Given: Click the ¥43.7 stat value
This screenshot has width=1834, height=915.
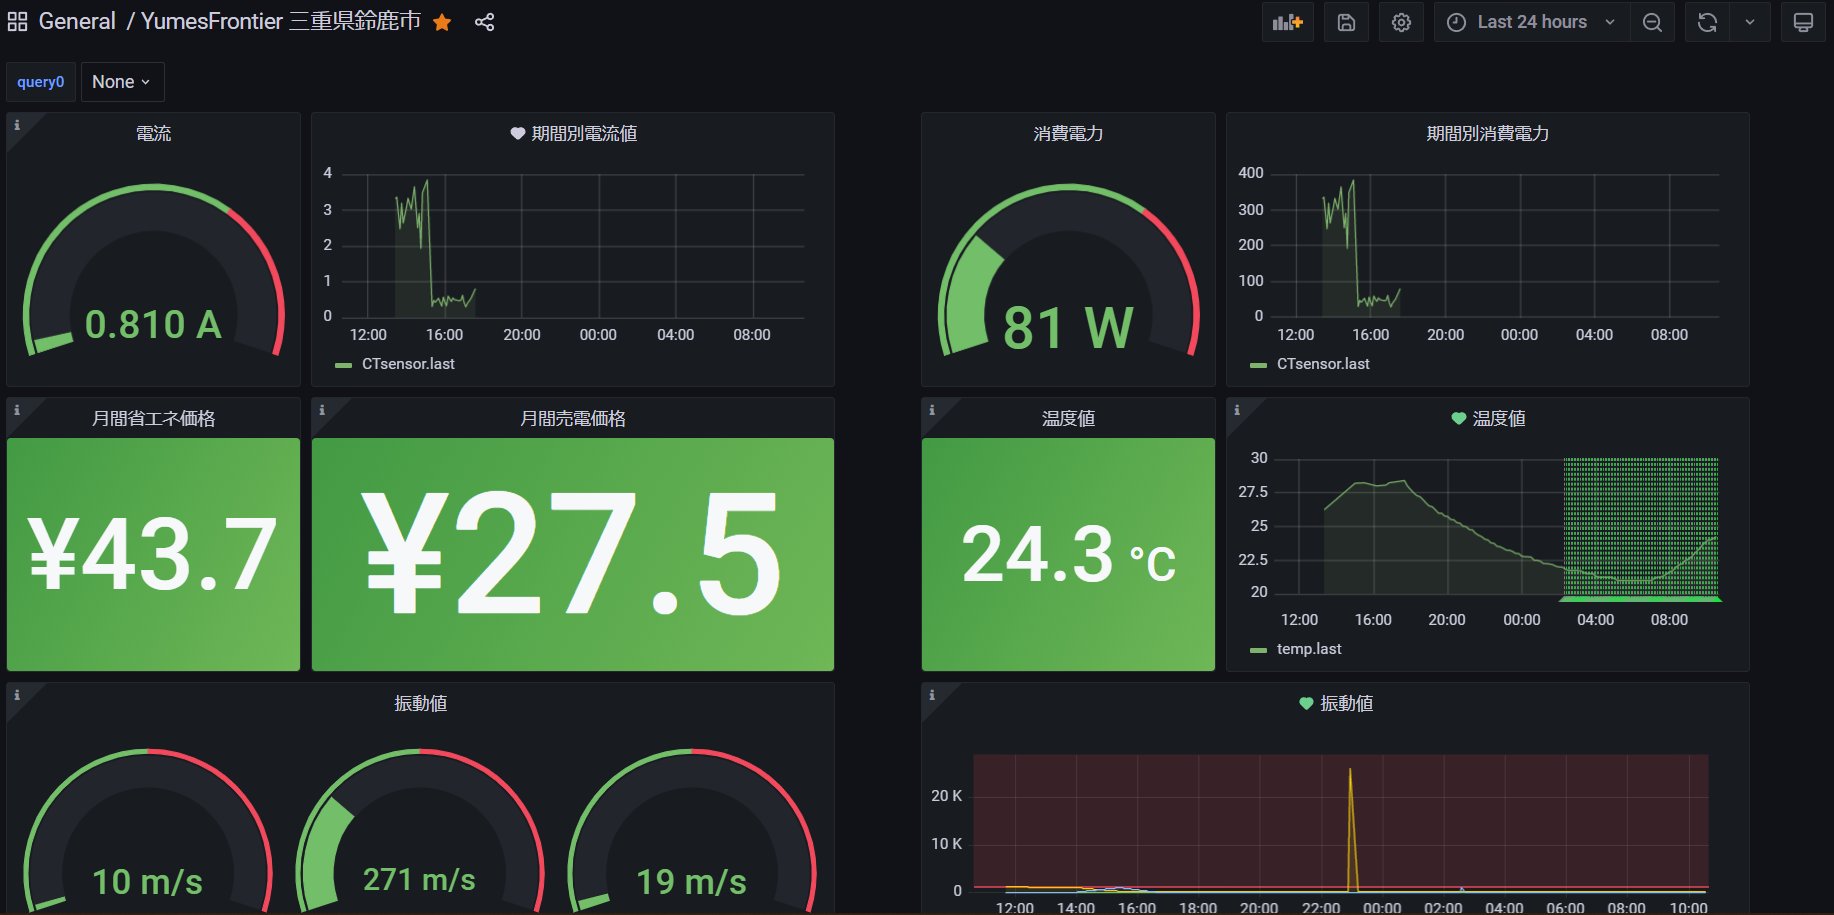Looking at the screenshot, I should (152, 554).
